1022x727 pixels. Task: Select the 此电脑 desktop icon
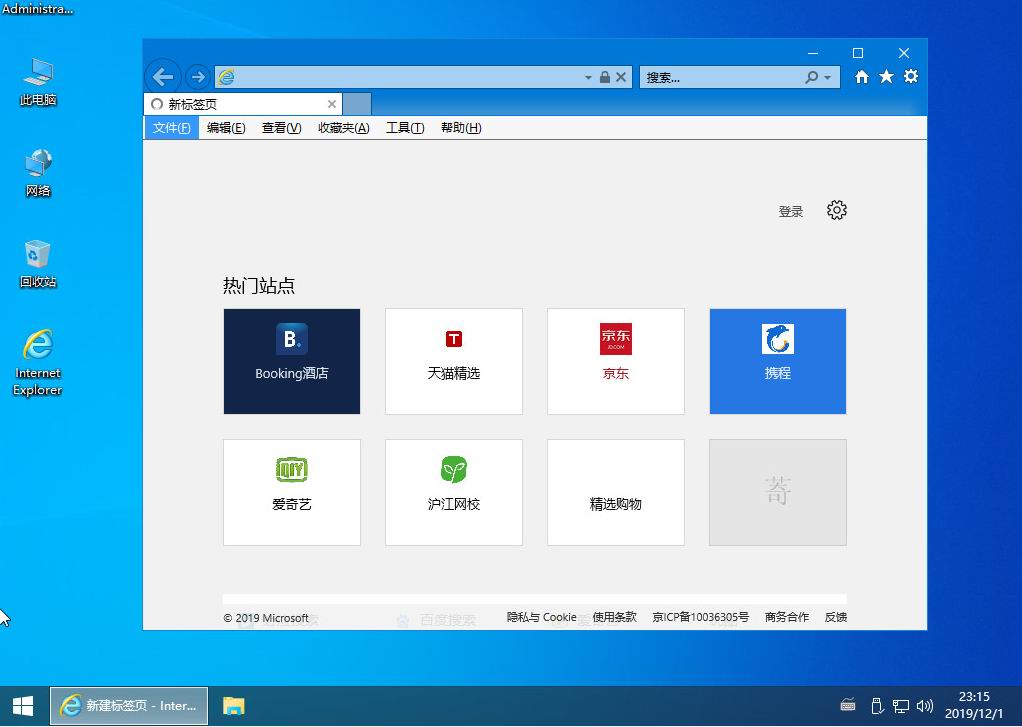pyautogui.click(x=38, y=82)
